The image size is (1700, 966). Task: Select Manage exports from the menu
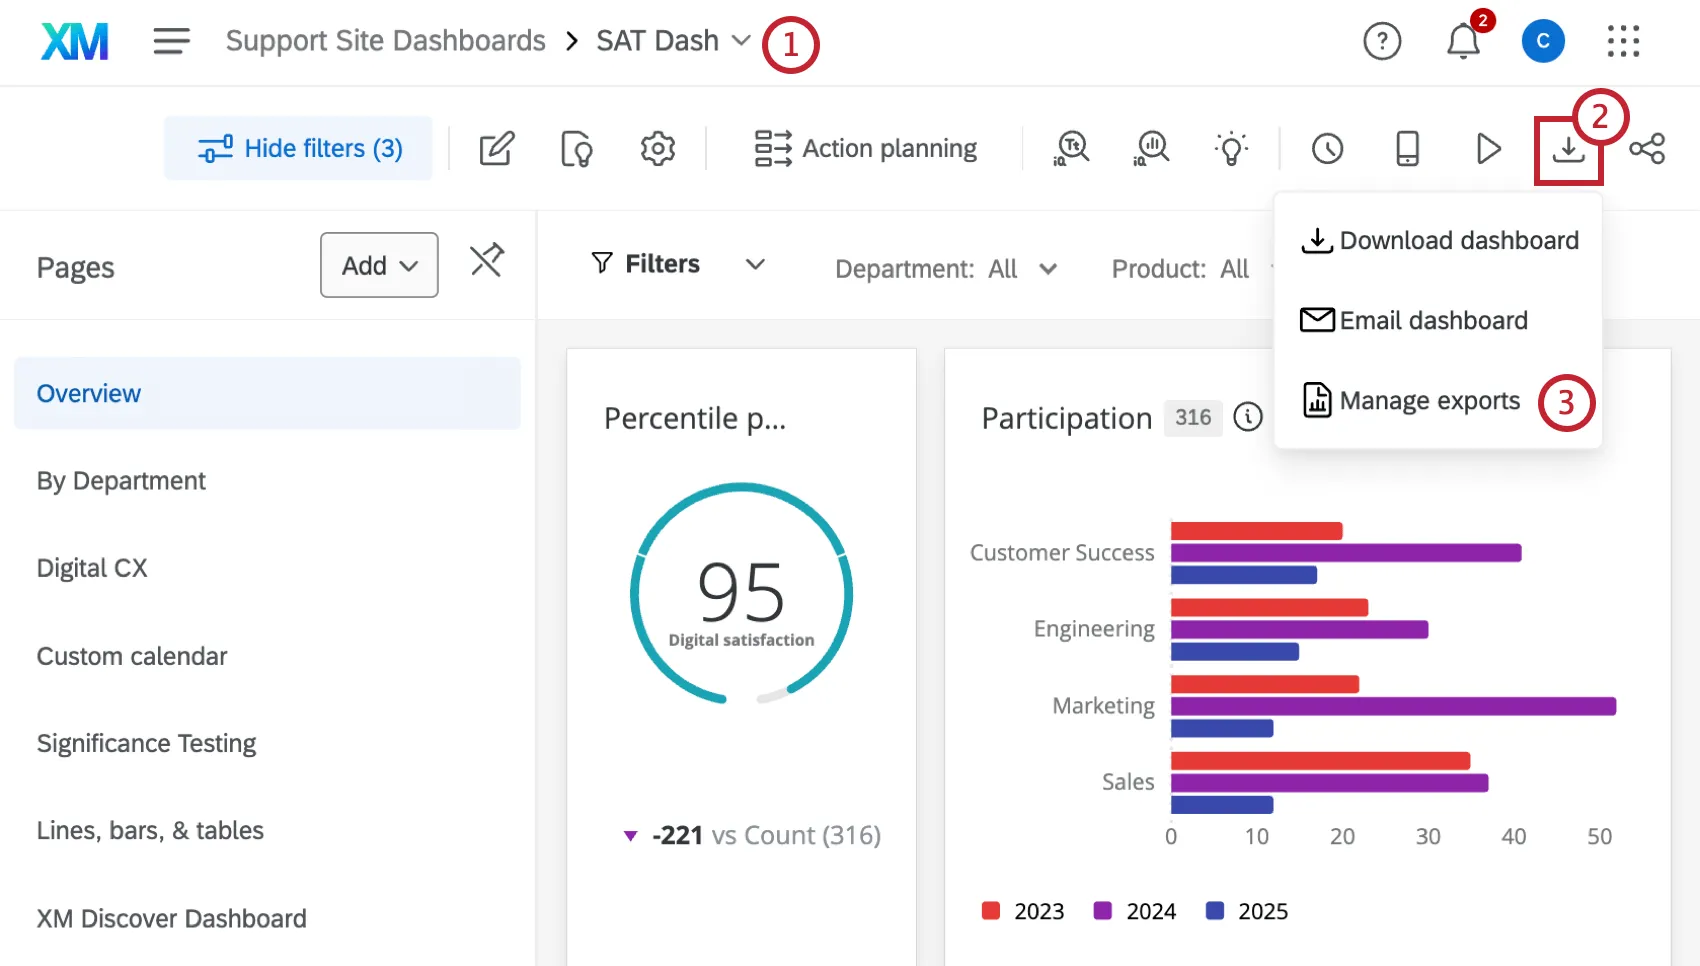point(1429,400)
